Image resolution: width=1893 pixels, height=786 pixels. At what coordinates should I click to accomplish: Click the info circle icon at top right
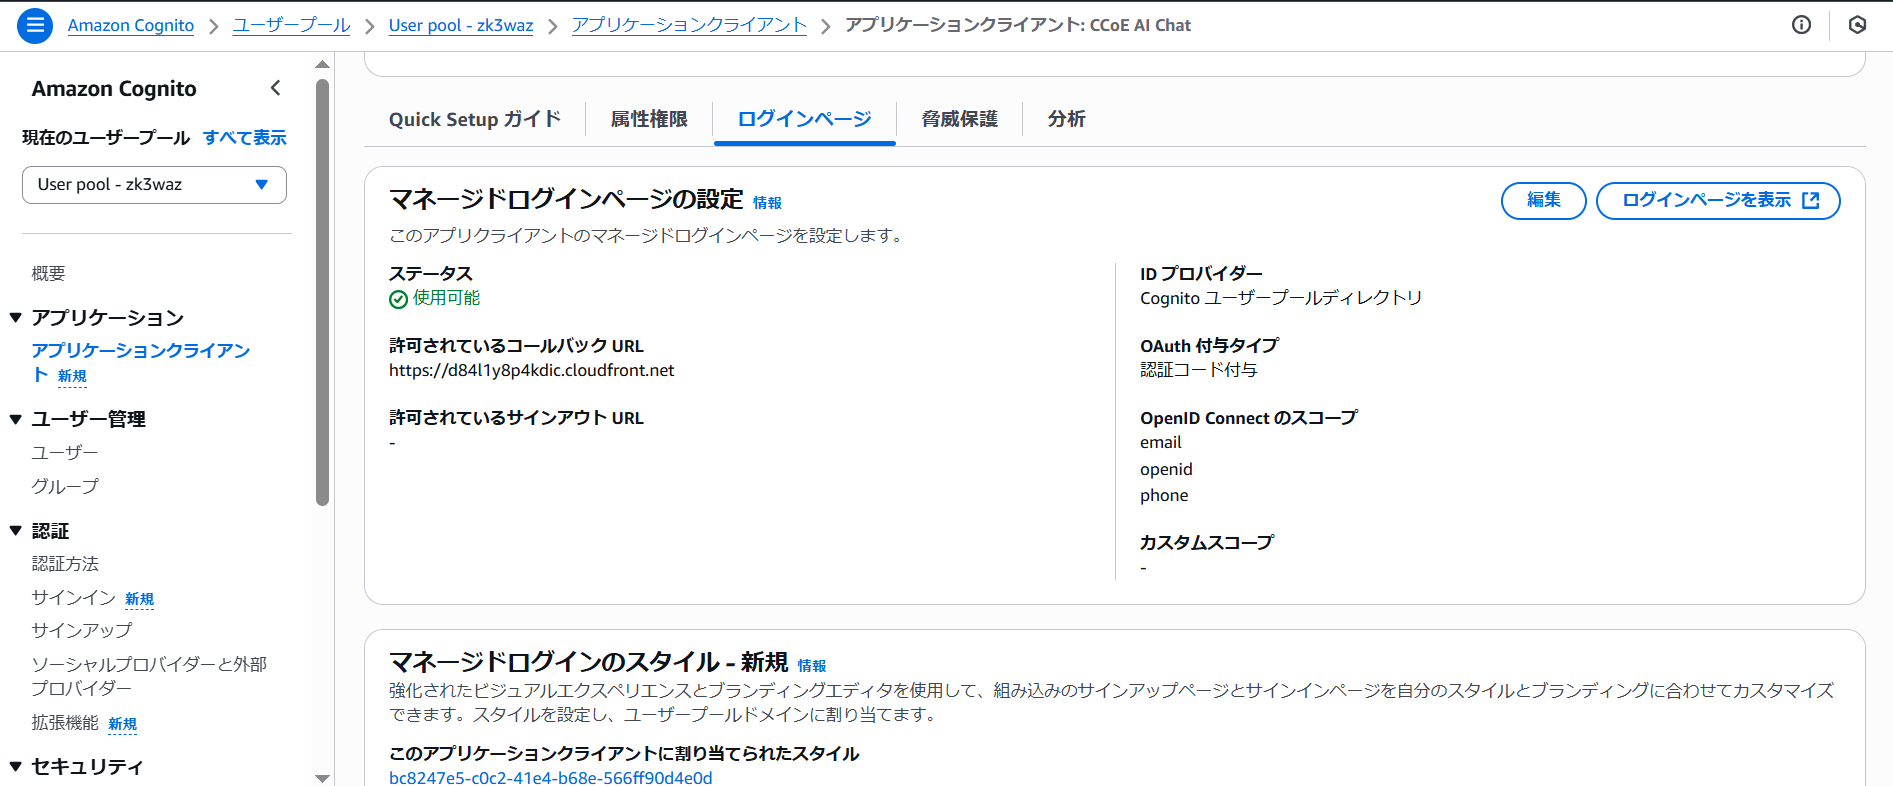coord(1801,25)
